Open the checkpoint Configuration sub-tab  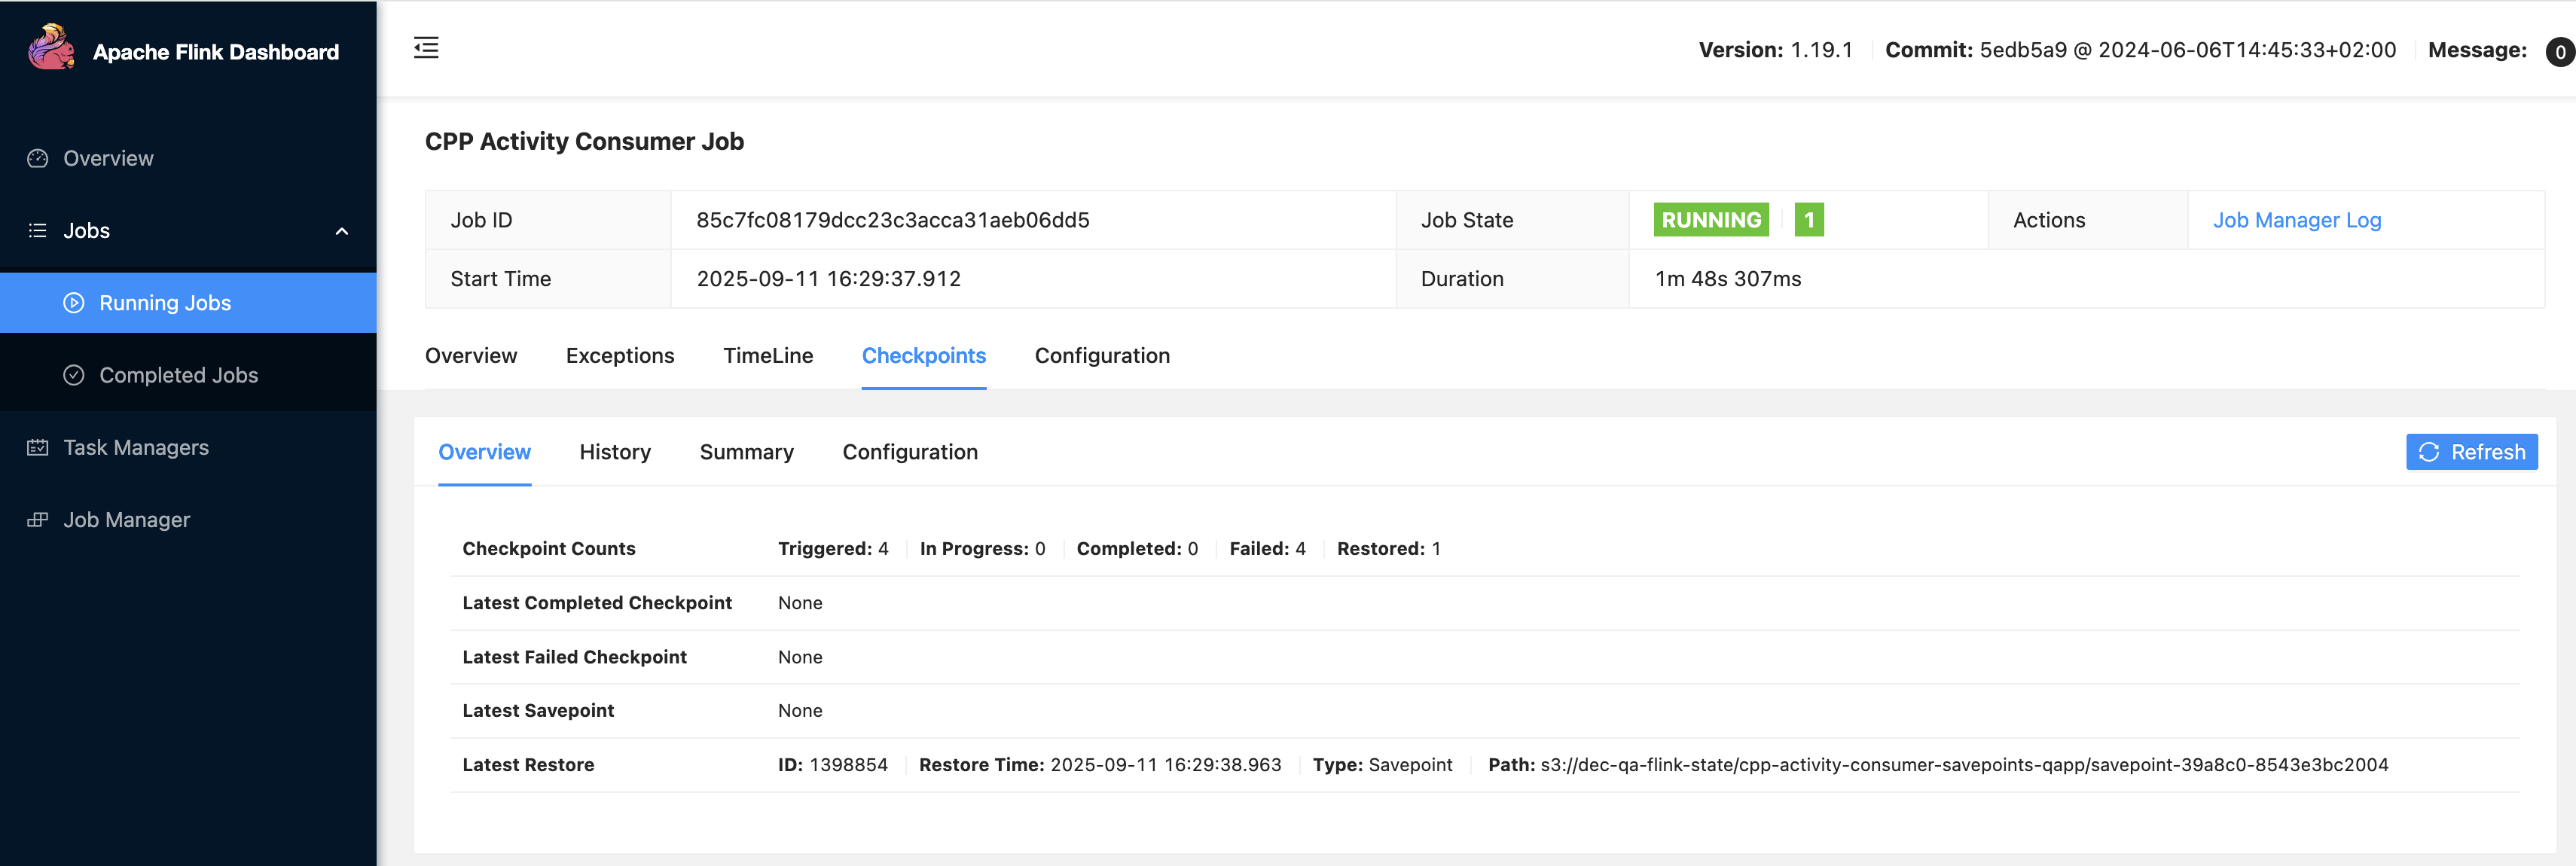coord(910,452)
